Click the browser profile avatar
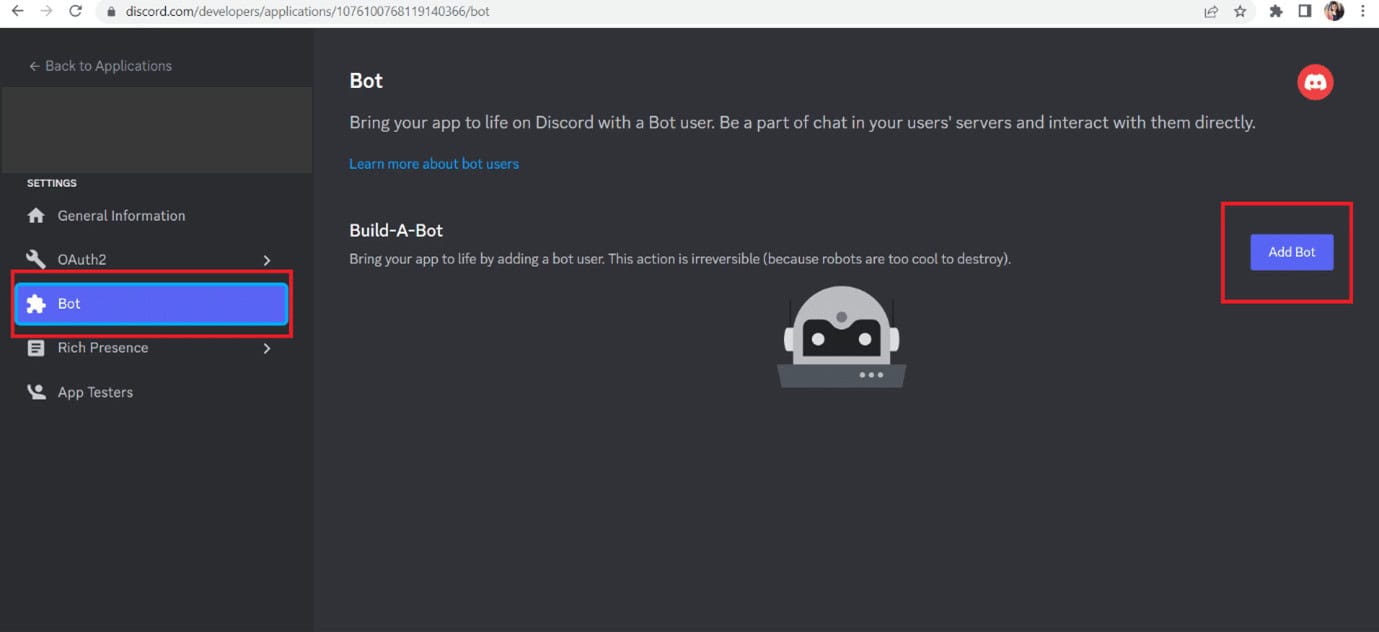This screenshot has height=632, width=1379. (x=1335, y=11)
